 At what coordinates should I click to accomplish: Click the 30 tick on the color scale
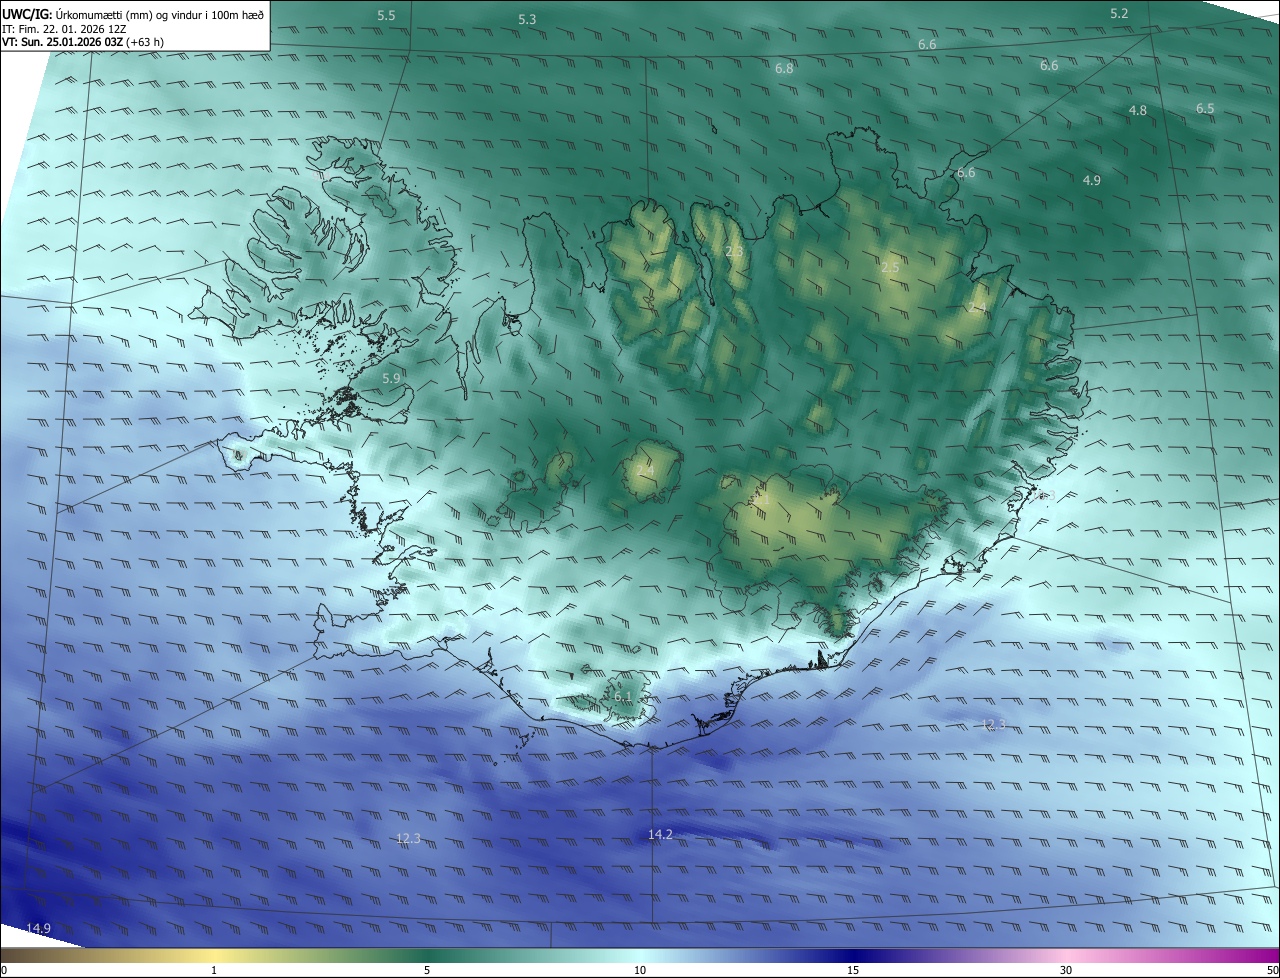click(1066, 971)
